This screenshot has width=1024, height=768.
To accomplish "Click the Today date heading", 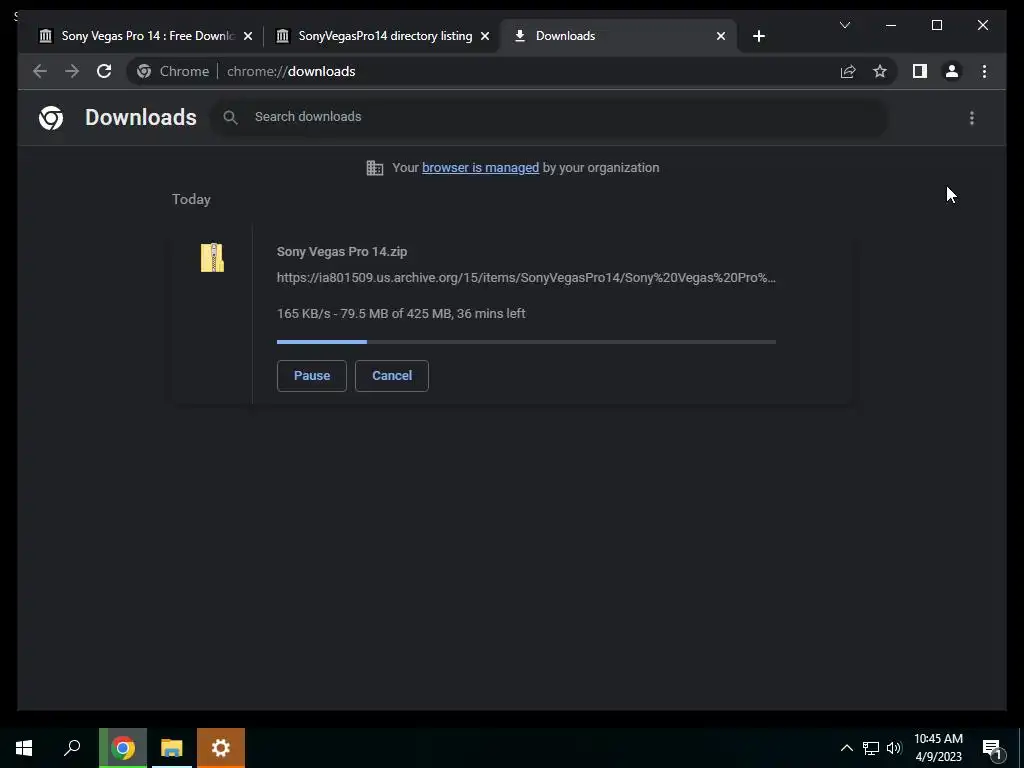I will tap(191, 199).
